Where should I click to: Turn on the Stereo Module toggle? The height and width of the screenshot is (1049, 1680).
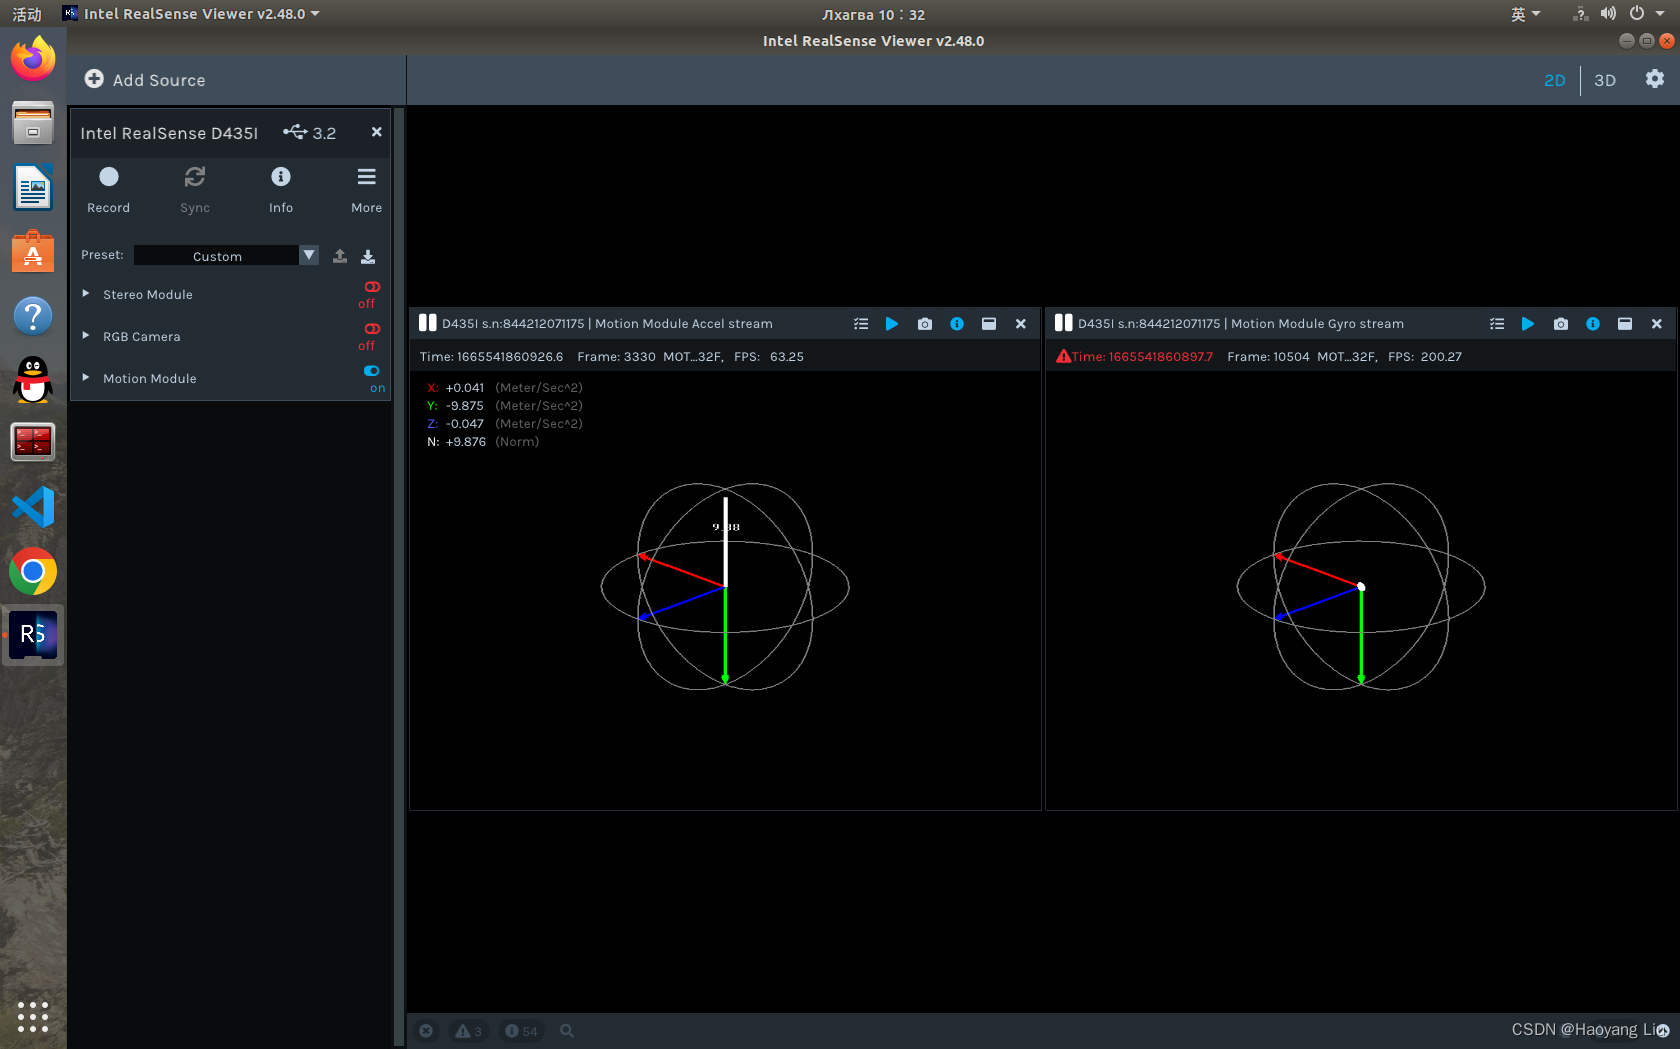371,288
